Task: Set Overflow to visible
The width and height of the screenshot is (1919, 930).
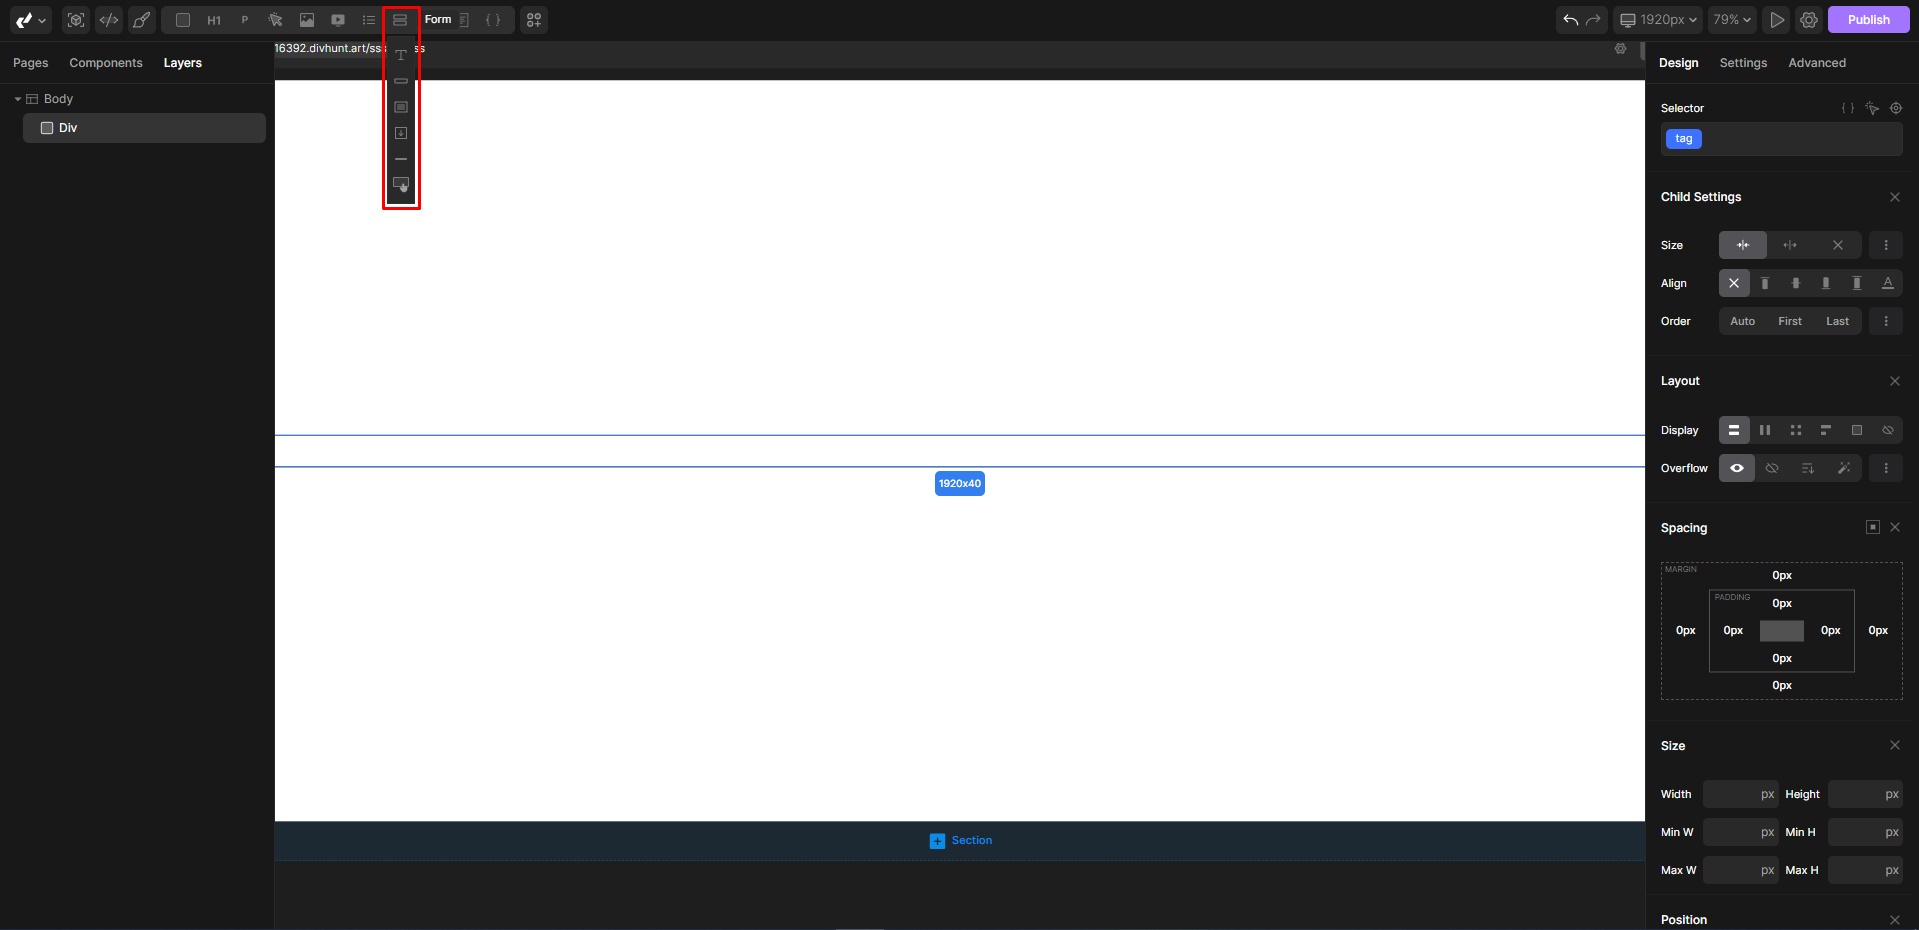Action: pyautogui.click(x=1737, y=468)
